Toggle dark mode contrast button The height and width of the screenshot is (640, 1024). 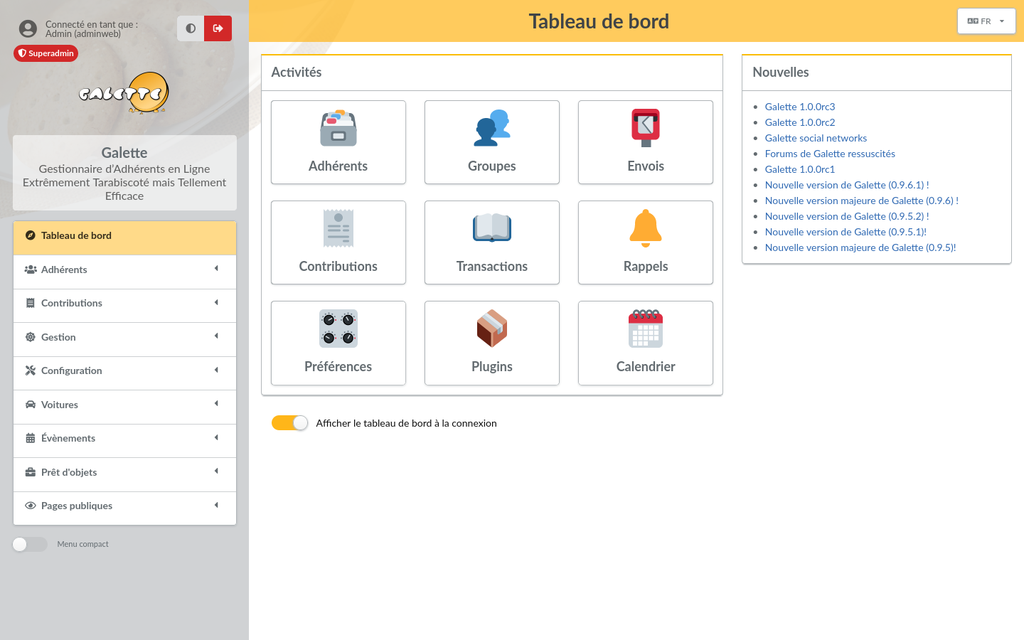click(191, 28)
